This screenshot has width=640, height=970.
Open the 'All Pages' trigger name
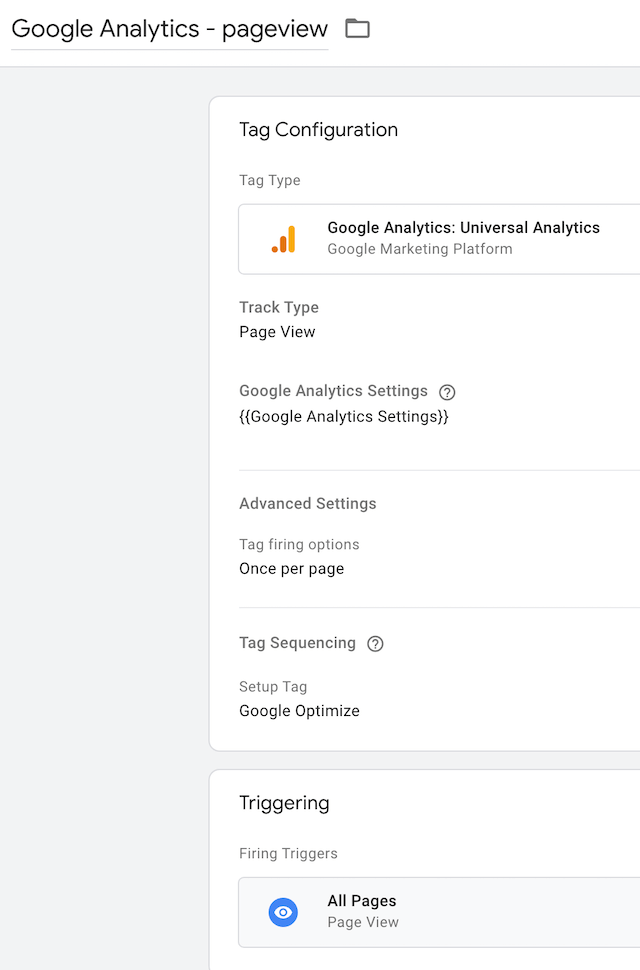[362, 901]
